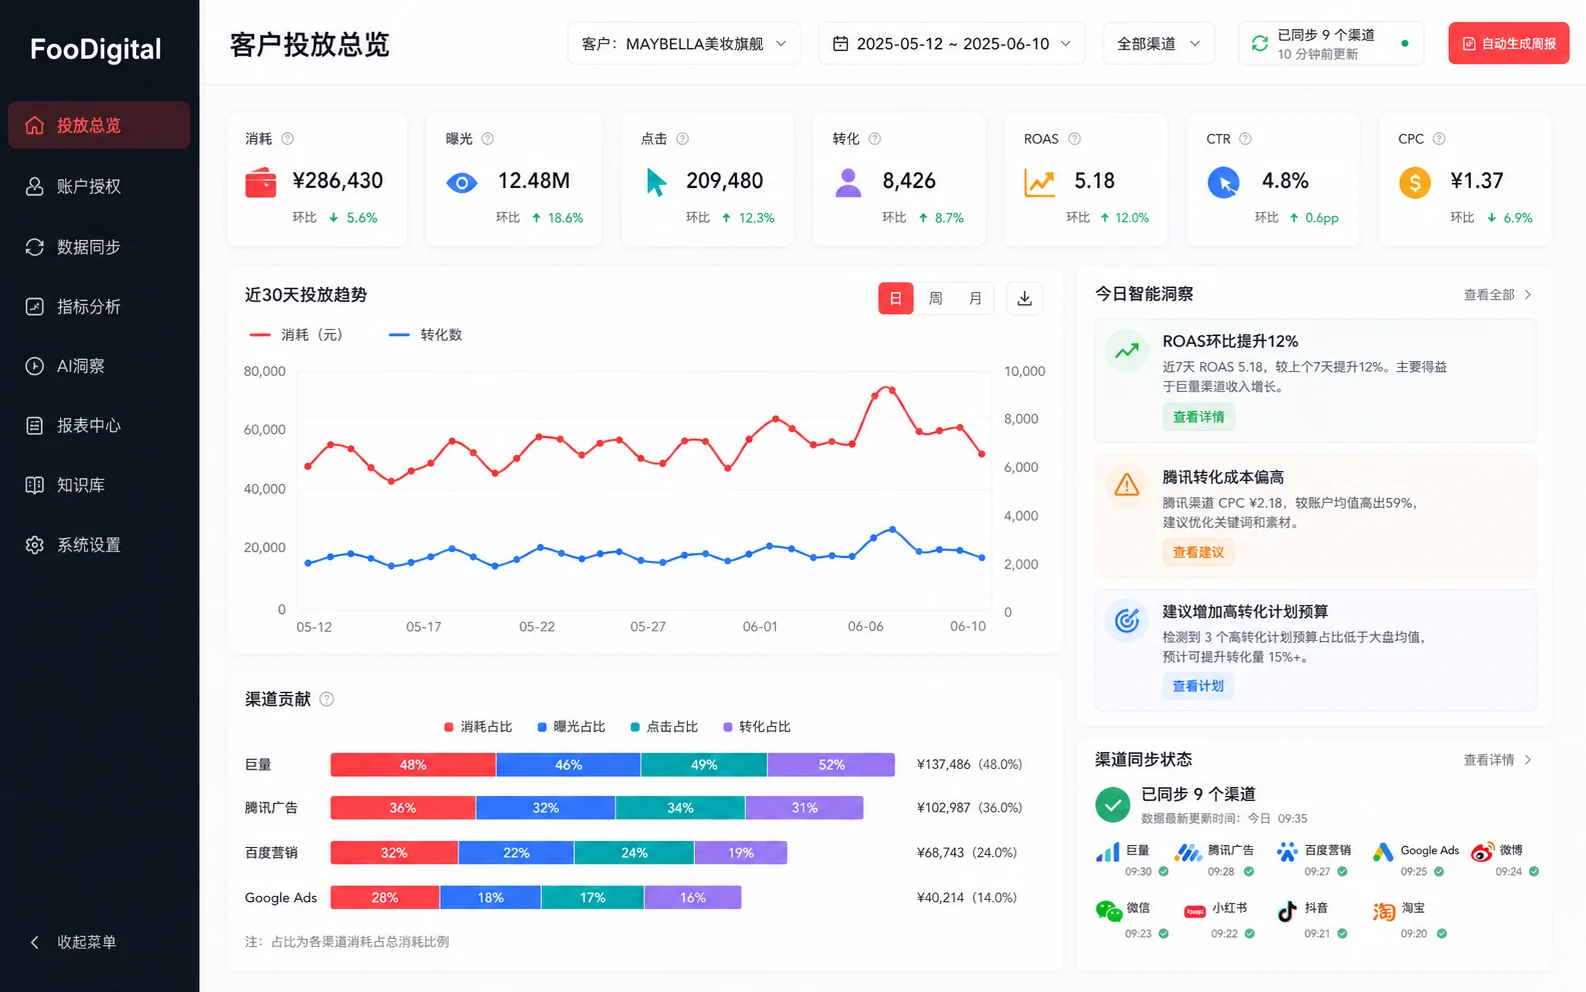The width and height of the screenshot is (1586, 992).
Task: Open 指标分析 in sidebar
Action: coord(99,307)
